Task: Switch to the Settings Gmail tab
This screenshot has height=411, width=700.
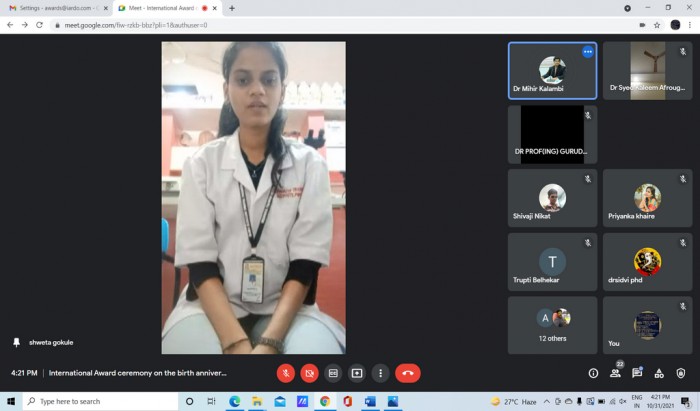Action: 55,8
